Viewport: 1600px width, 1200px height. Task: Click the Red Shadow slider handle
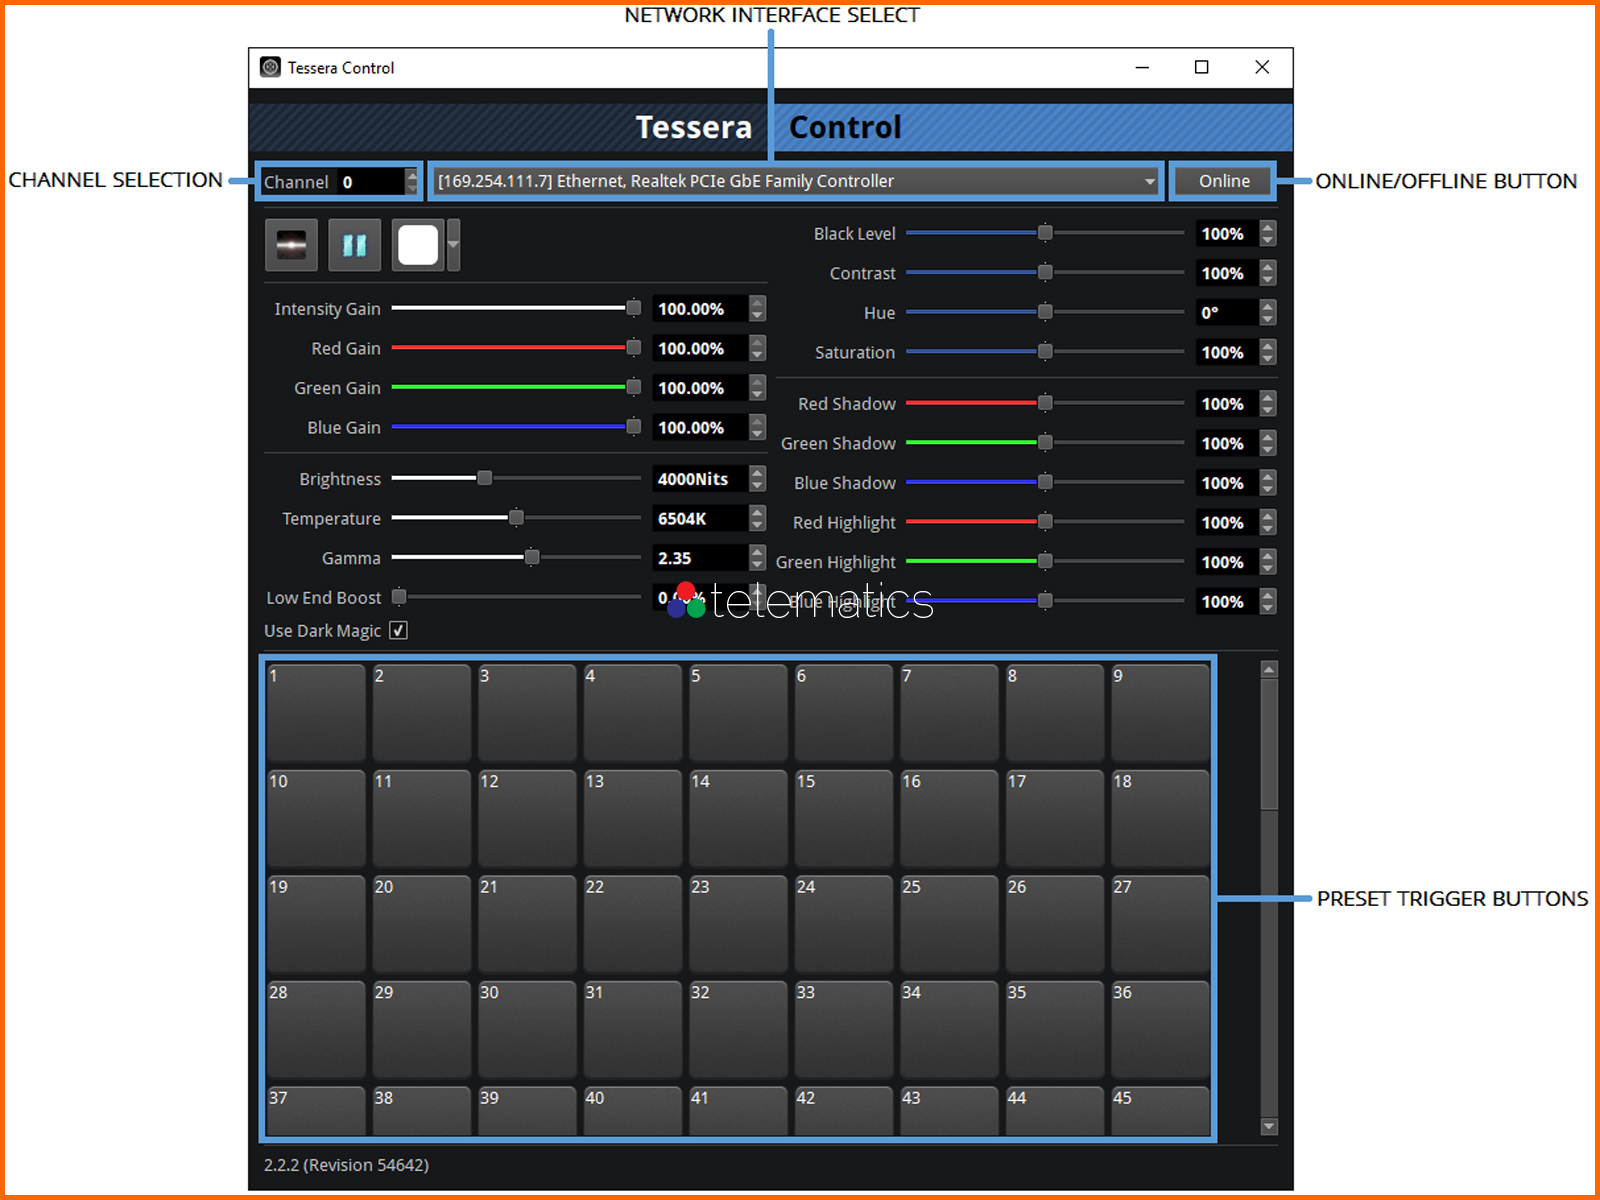point(1045,403)
